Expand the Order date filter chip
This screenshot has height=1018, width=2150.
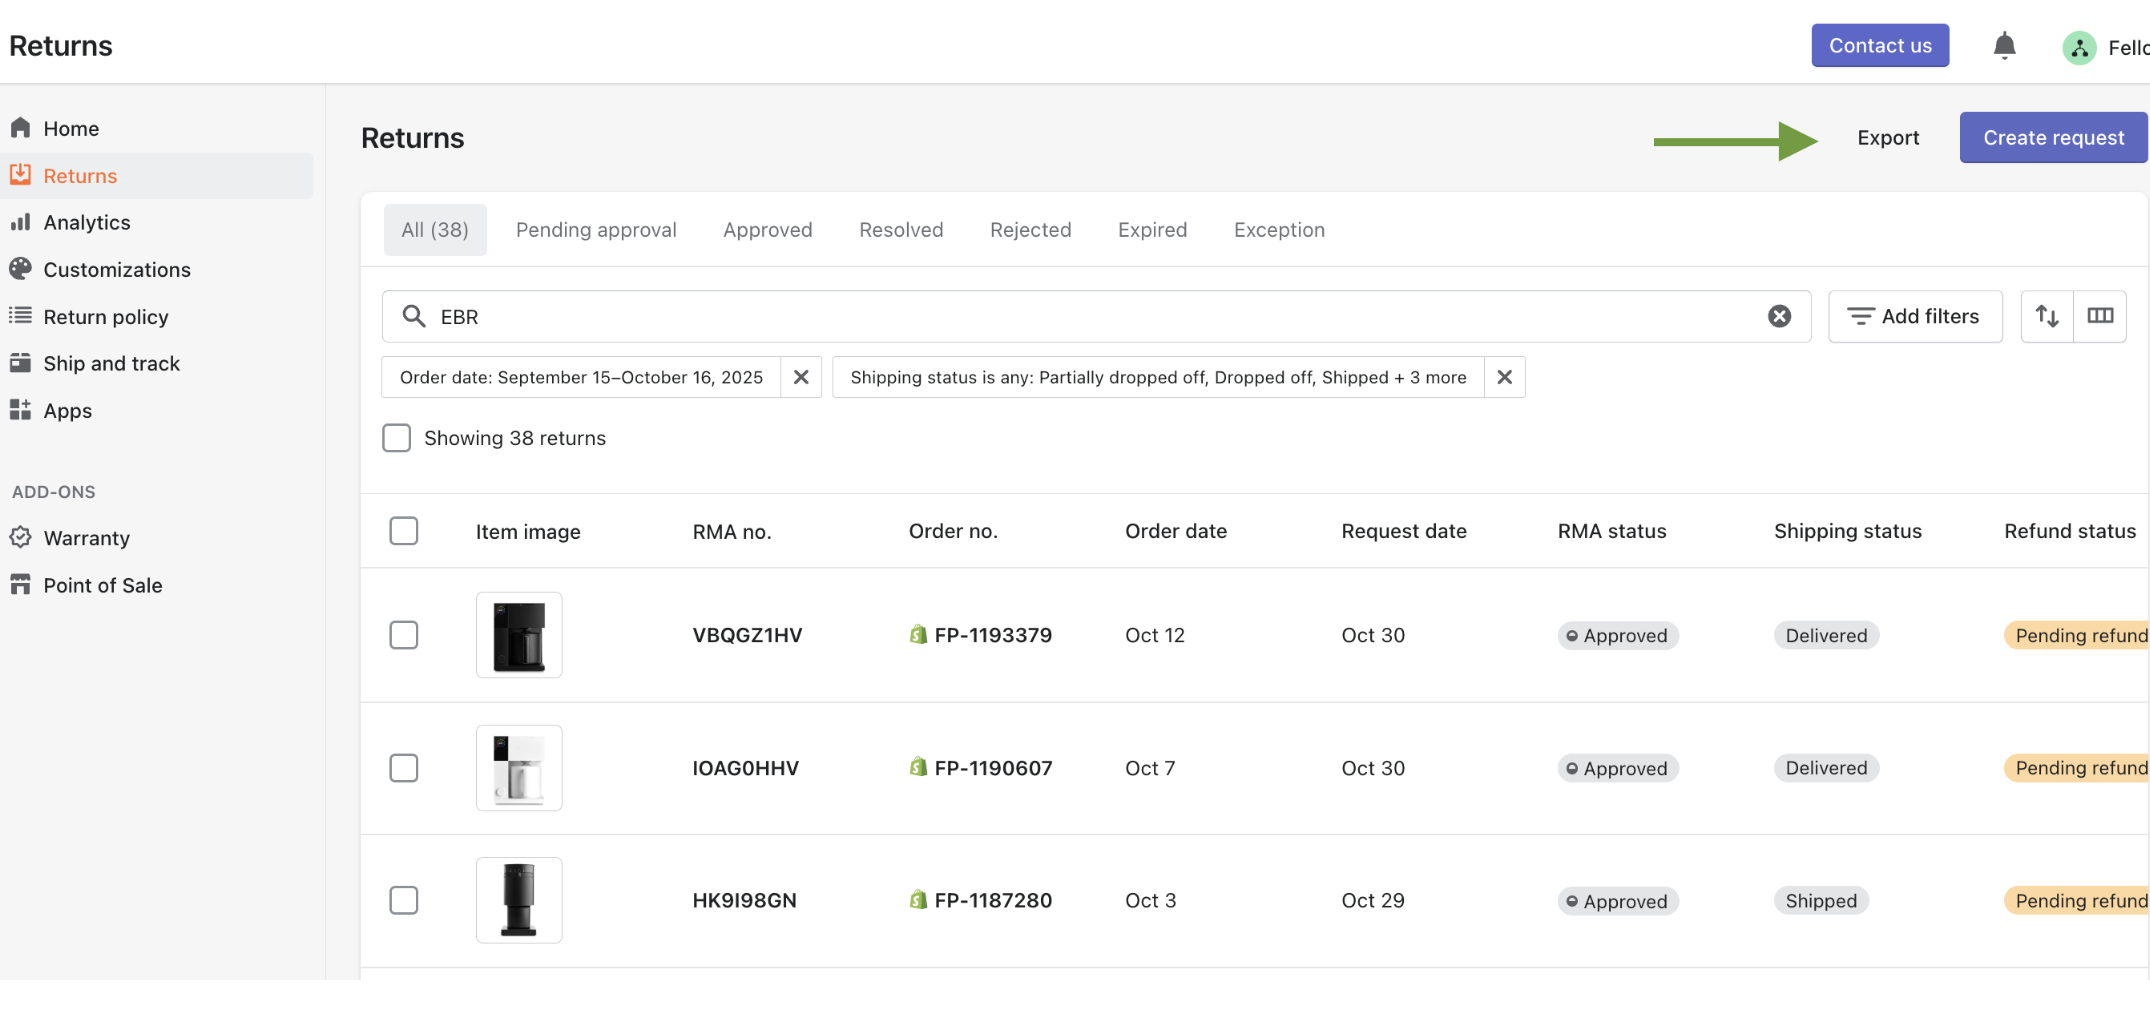pos(581,378)
